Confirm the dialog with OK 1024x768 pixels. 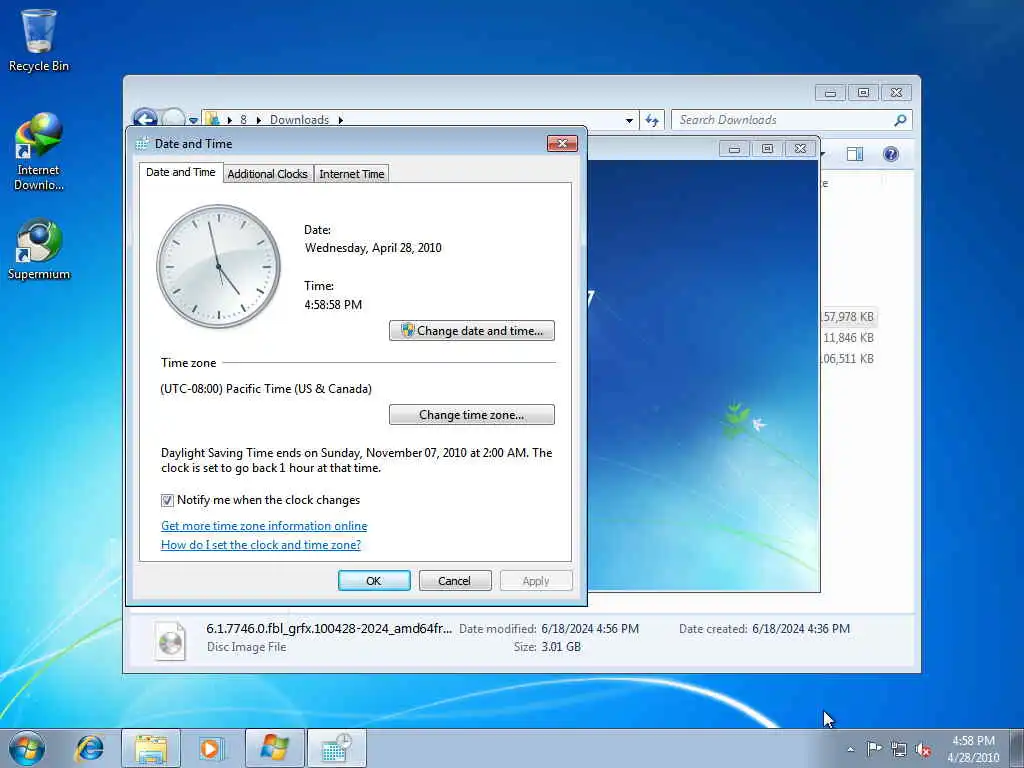tap(374, 581)
